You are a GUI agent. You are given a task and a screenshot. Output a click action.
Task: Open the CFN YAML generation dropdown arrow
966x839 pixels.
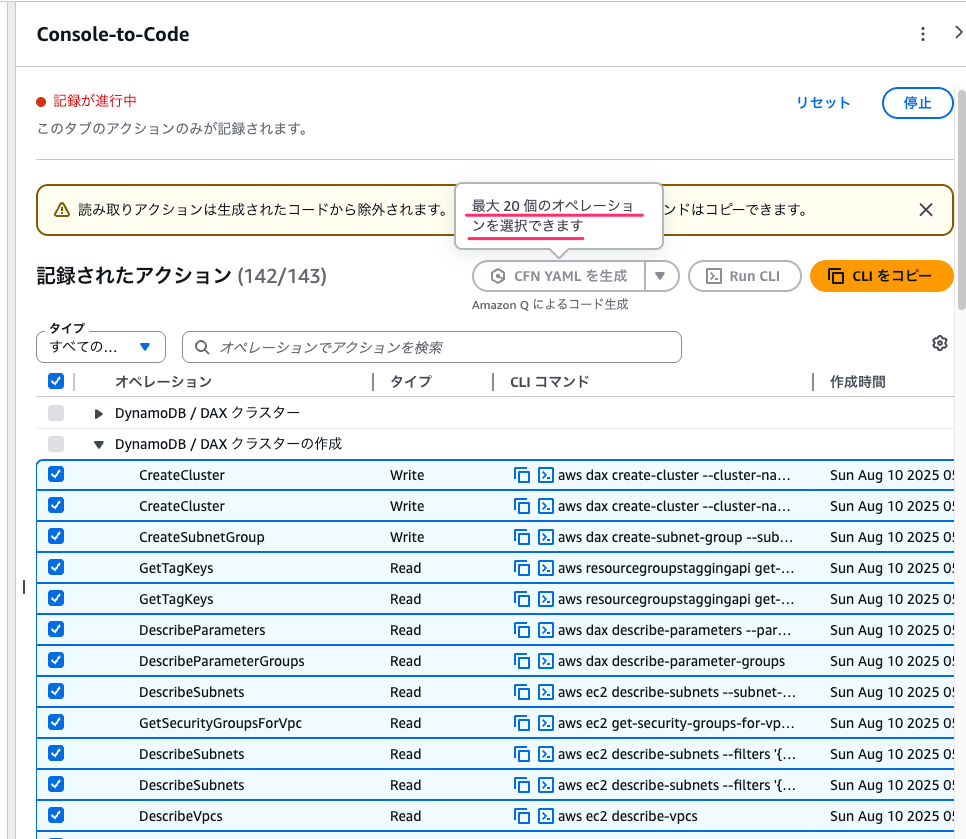(x=660, y=276)
